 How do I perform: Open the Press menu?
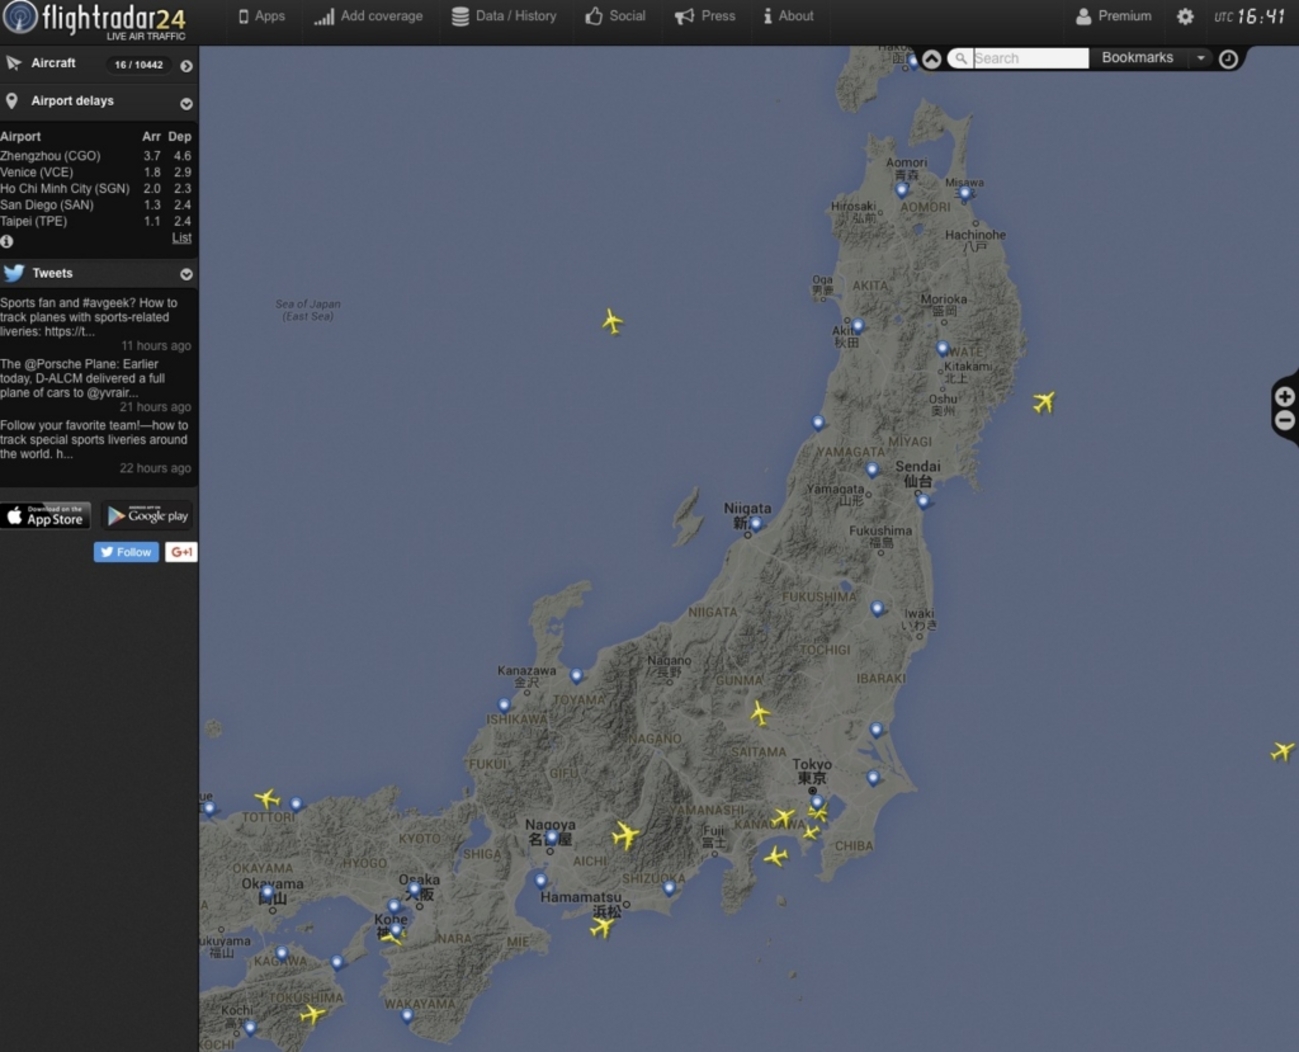point(705,16)
